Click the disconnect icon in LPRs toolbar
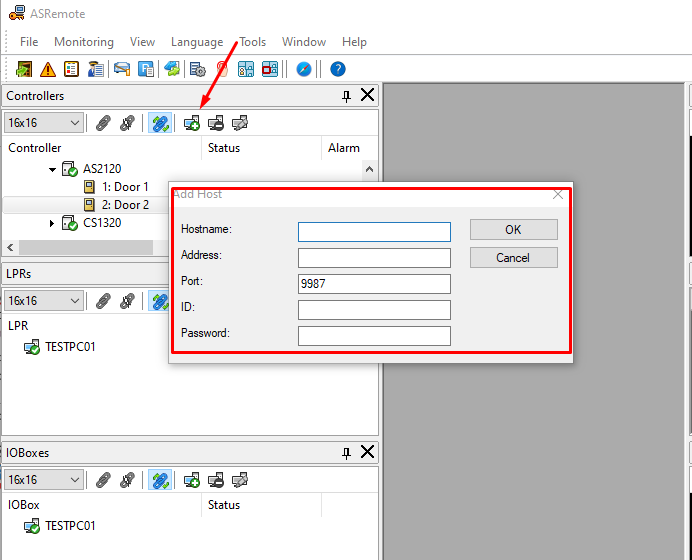Screen dimensions: 692x560 click(127, 301)
